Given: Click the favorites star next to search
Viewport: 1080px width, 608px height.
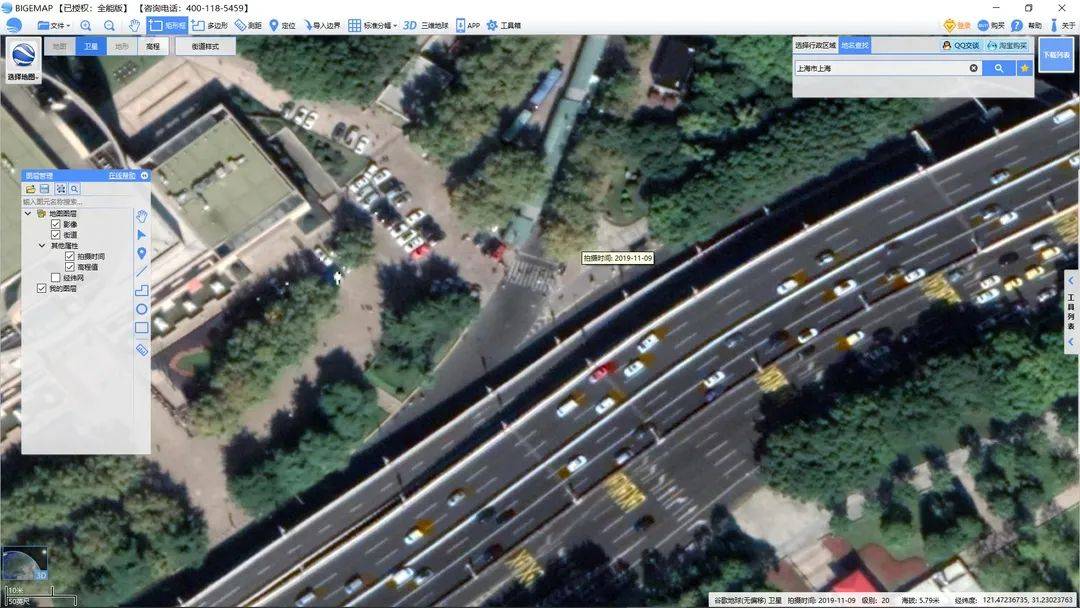Looking at the screenshot, I should [1024, 68].
